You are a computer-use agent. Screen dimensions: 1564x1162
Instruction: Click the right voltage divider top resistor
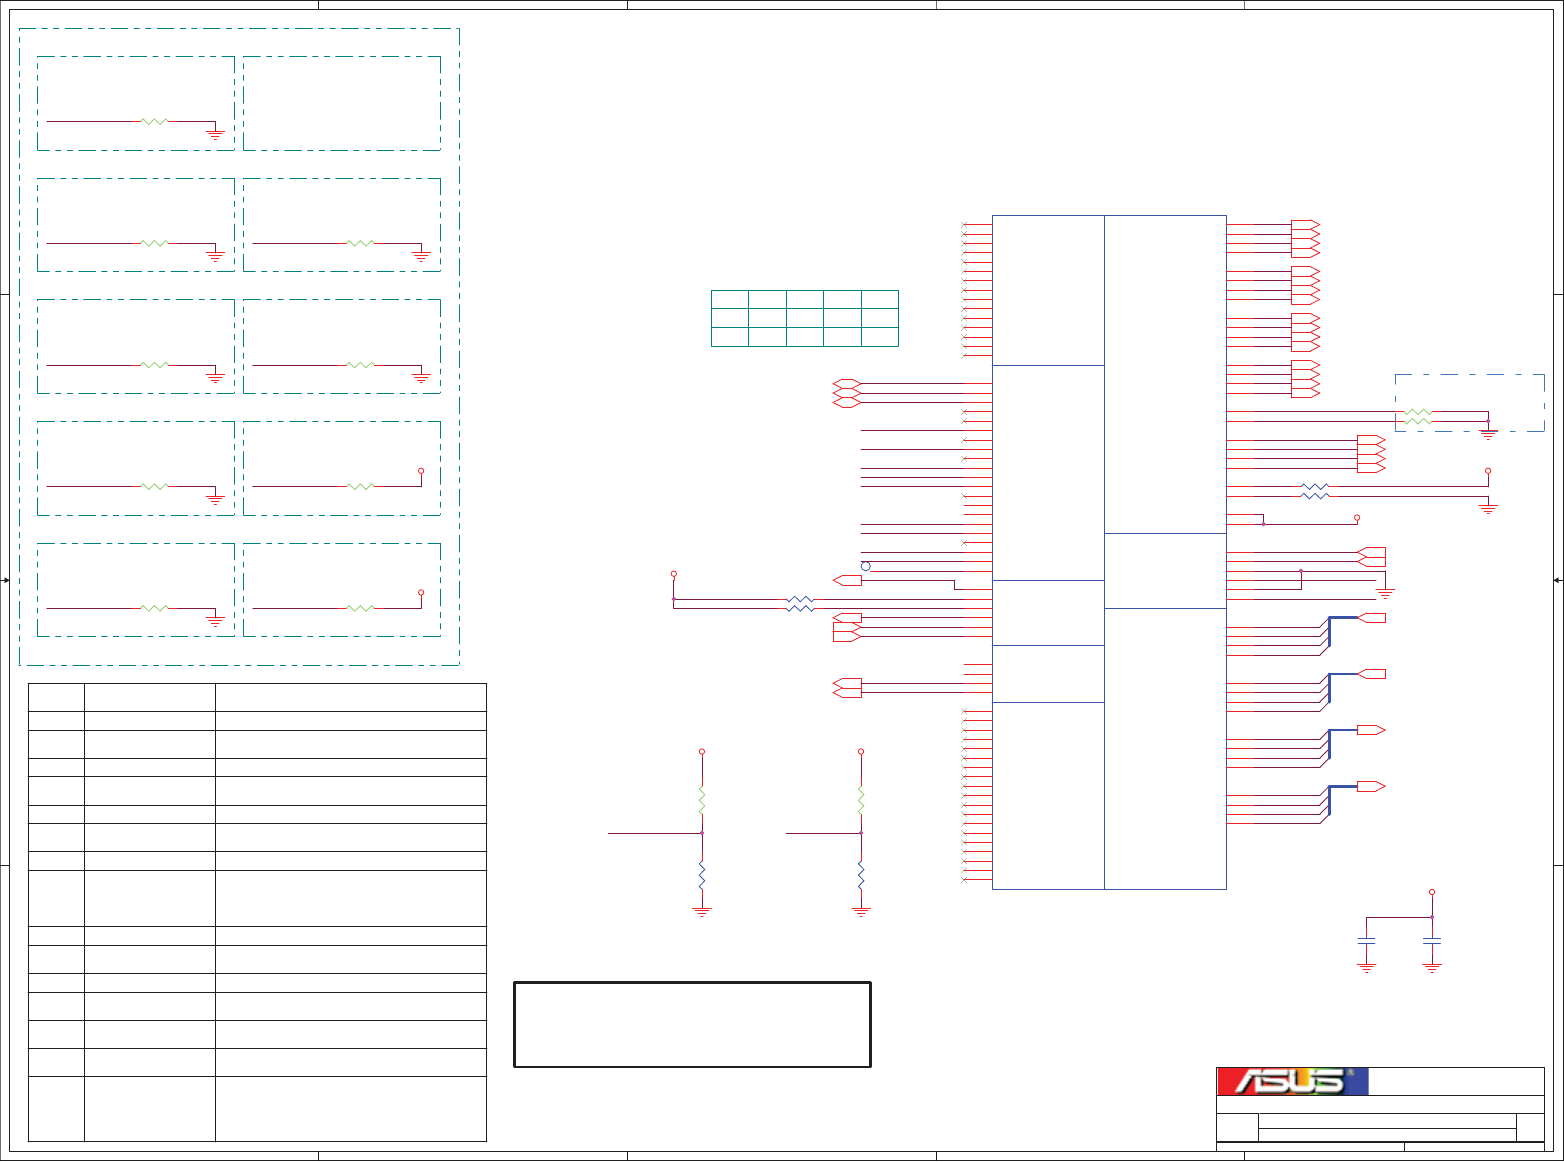861,800
